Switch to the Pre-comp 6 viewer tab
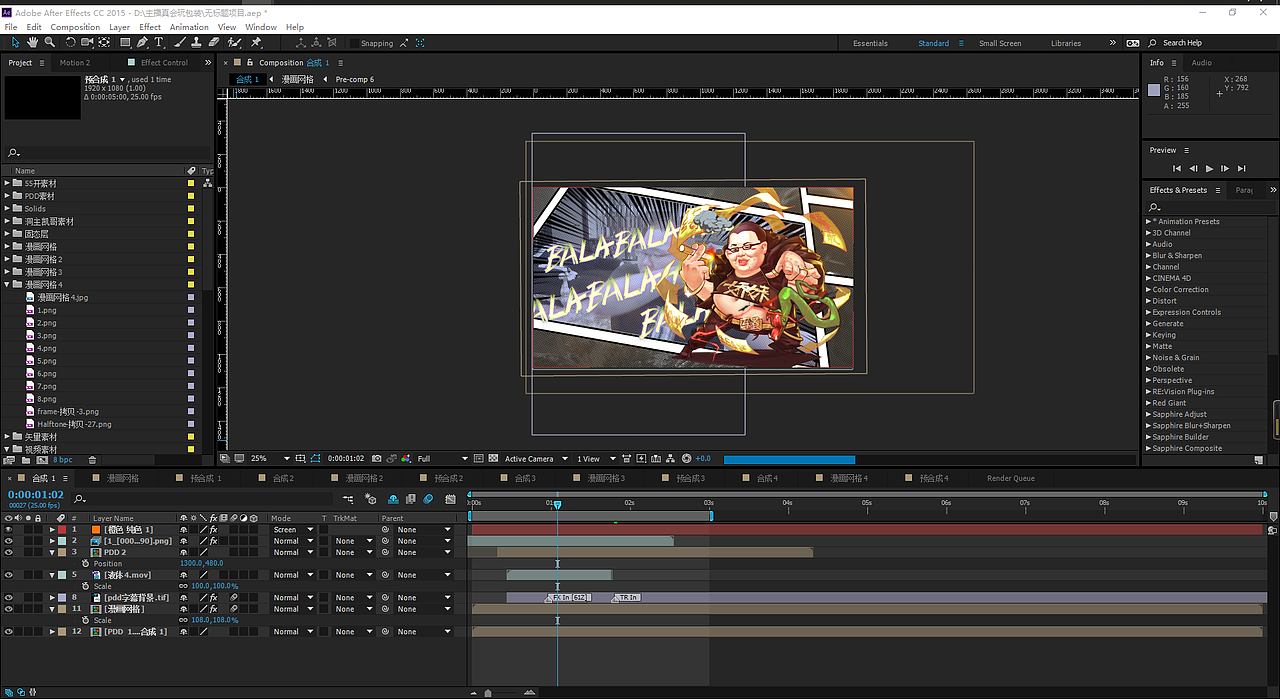This screenshot has width=1280, height=699. point(355,79)
